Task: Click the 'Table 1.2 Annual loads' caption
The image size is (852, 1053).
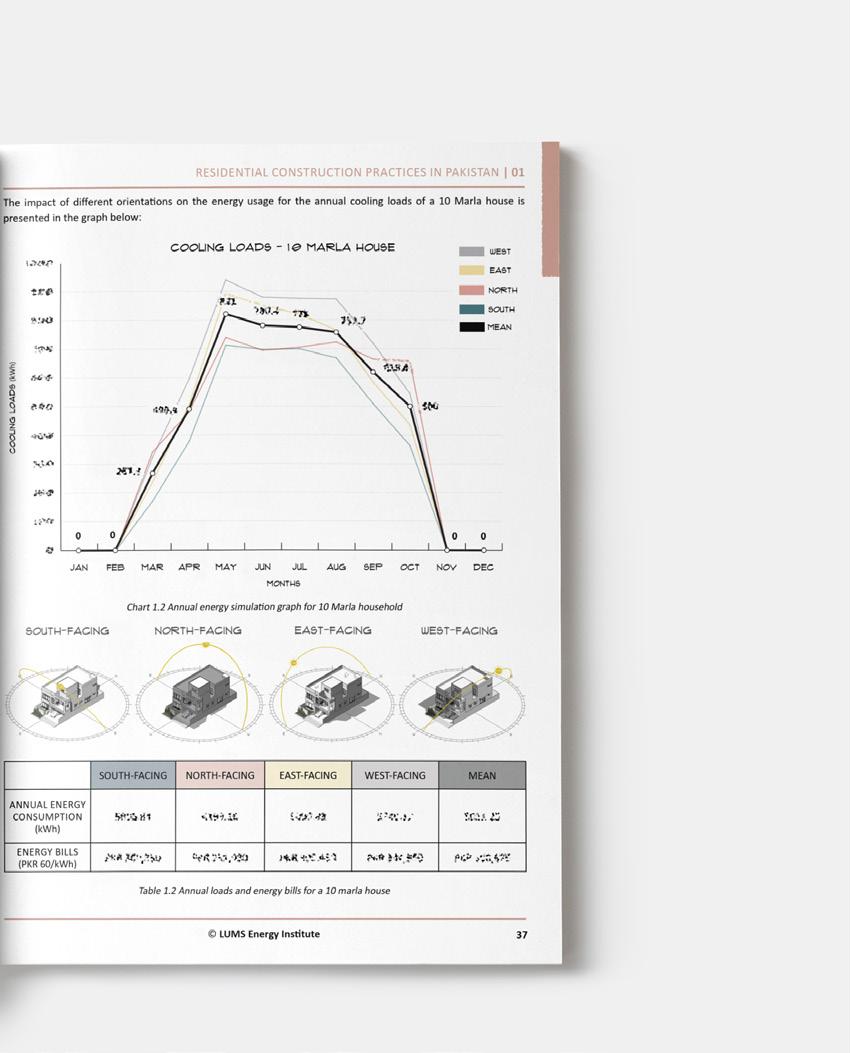Action: click(x=264, y=890)
